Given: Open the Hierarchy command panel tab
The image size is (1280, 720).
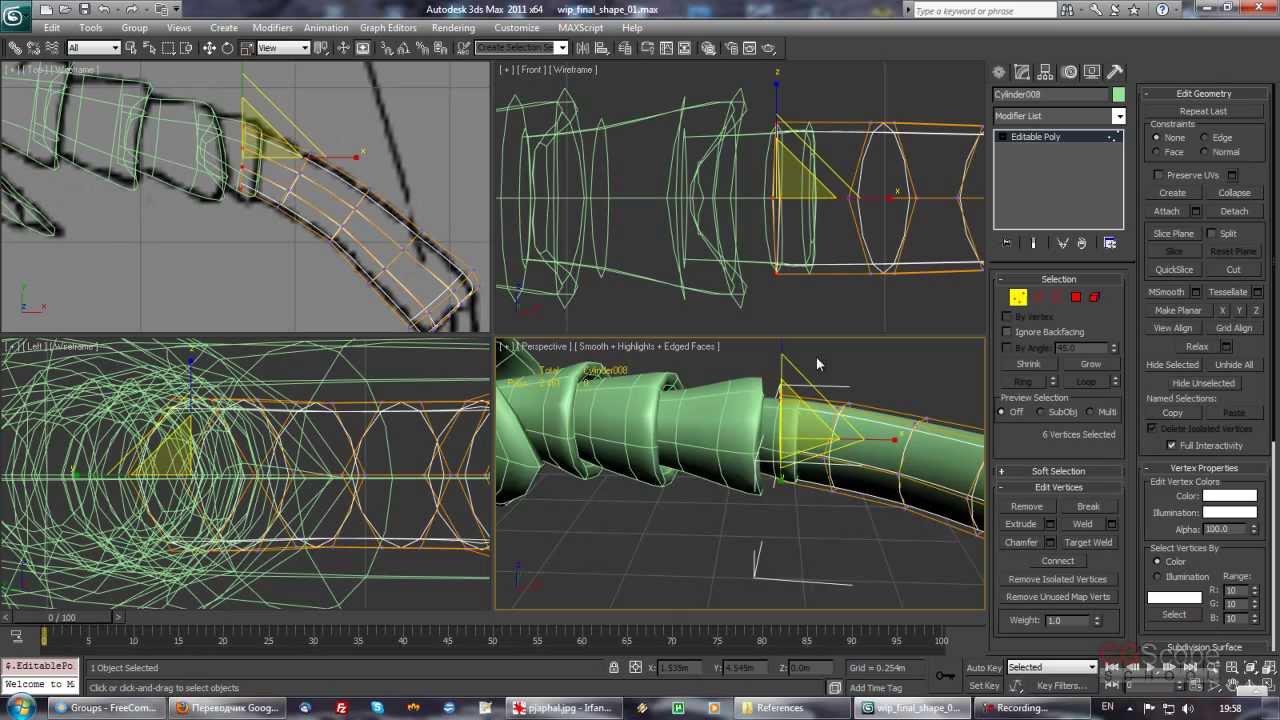Looking at the screenshot, I should pos(1046,72).
